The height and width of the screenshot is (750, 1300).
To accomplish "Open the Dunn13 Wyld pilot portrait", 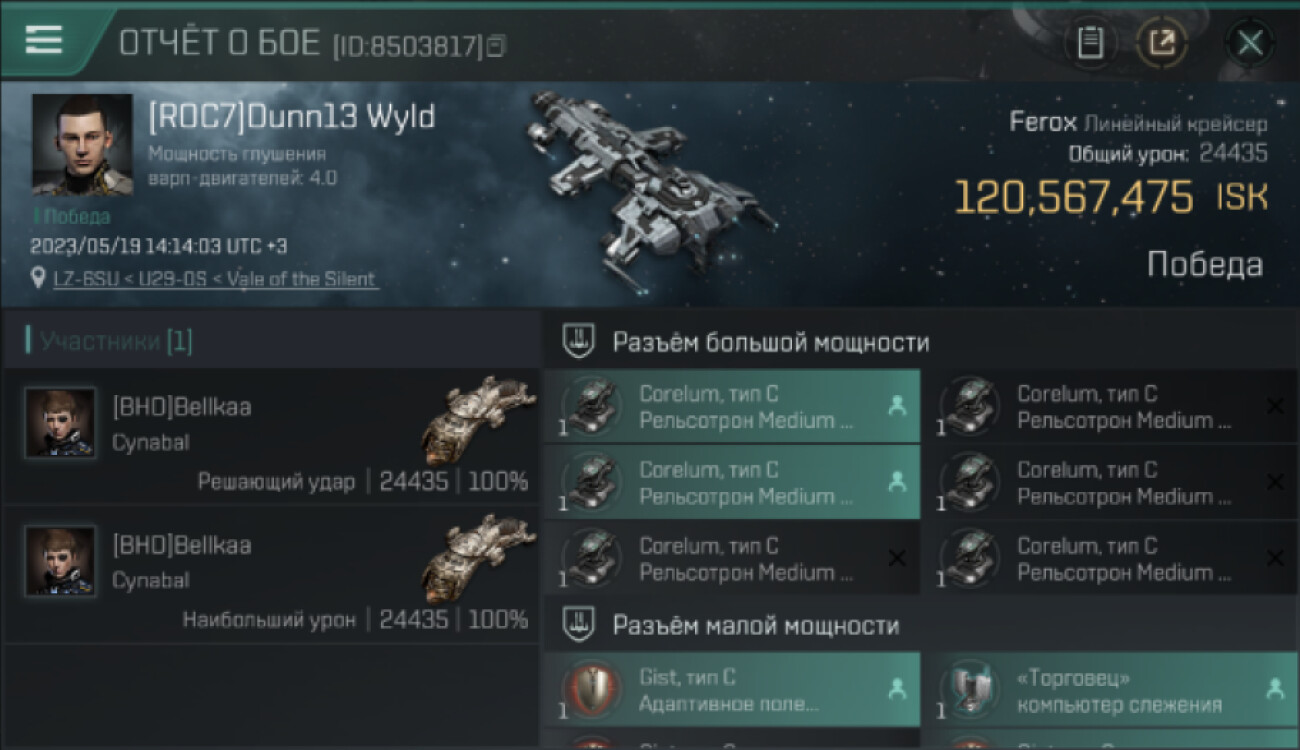I will click(x=82, y=145).
